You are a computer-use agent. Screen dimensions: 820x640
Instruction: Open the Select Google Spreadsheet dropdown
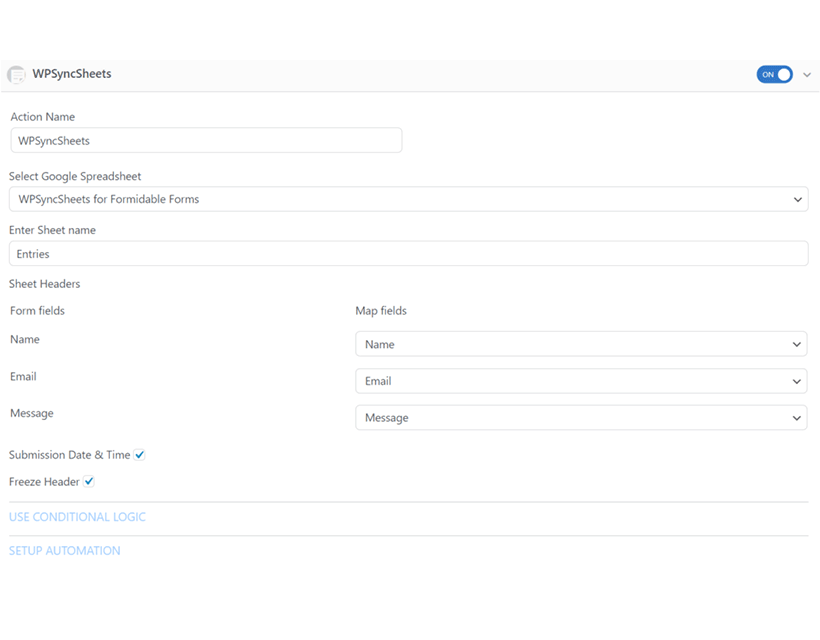point(408,199)
